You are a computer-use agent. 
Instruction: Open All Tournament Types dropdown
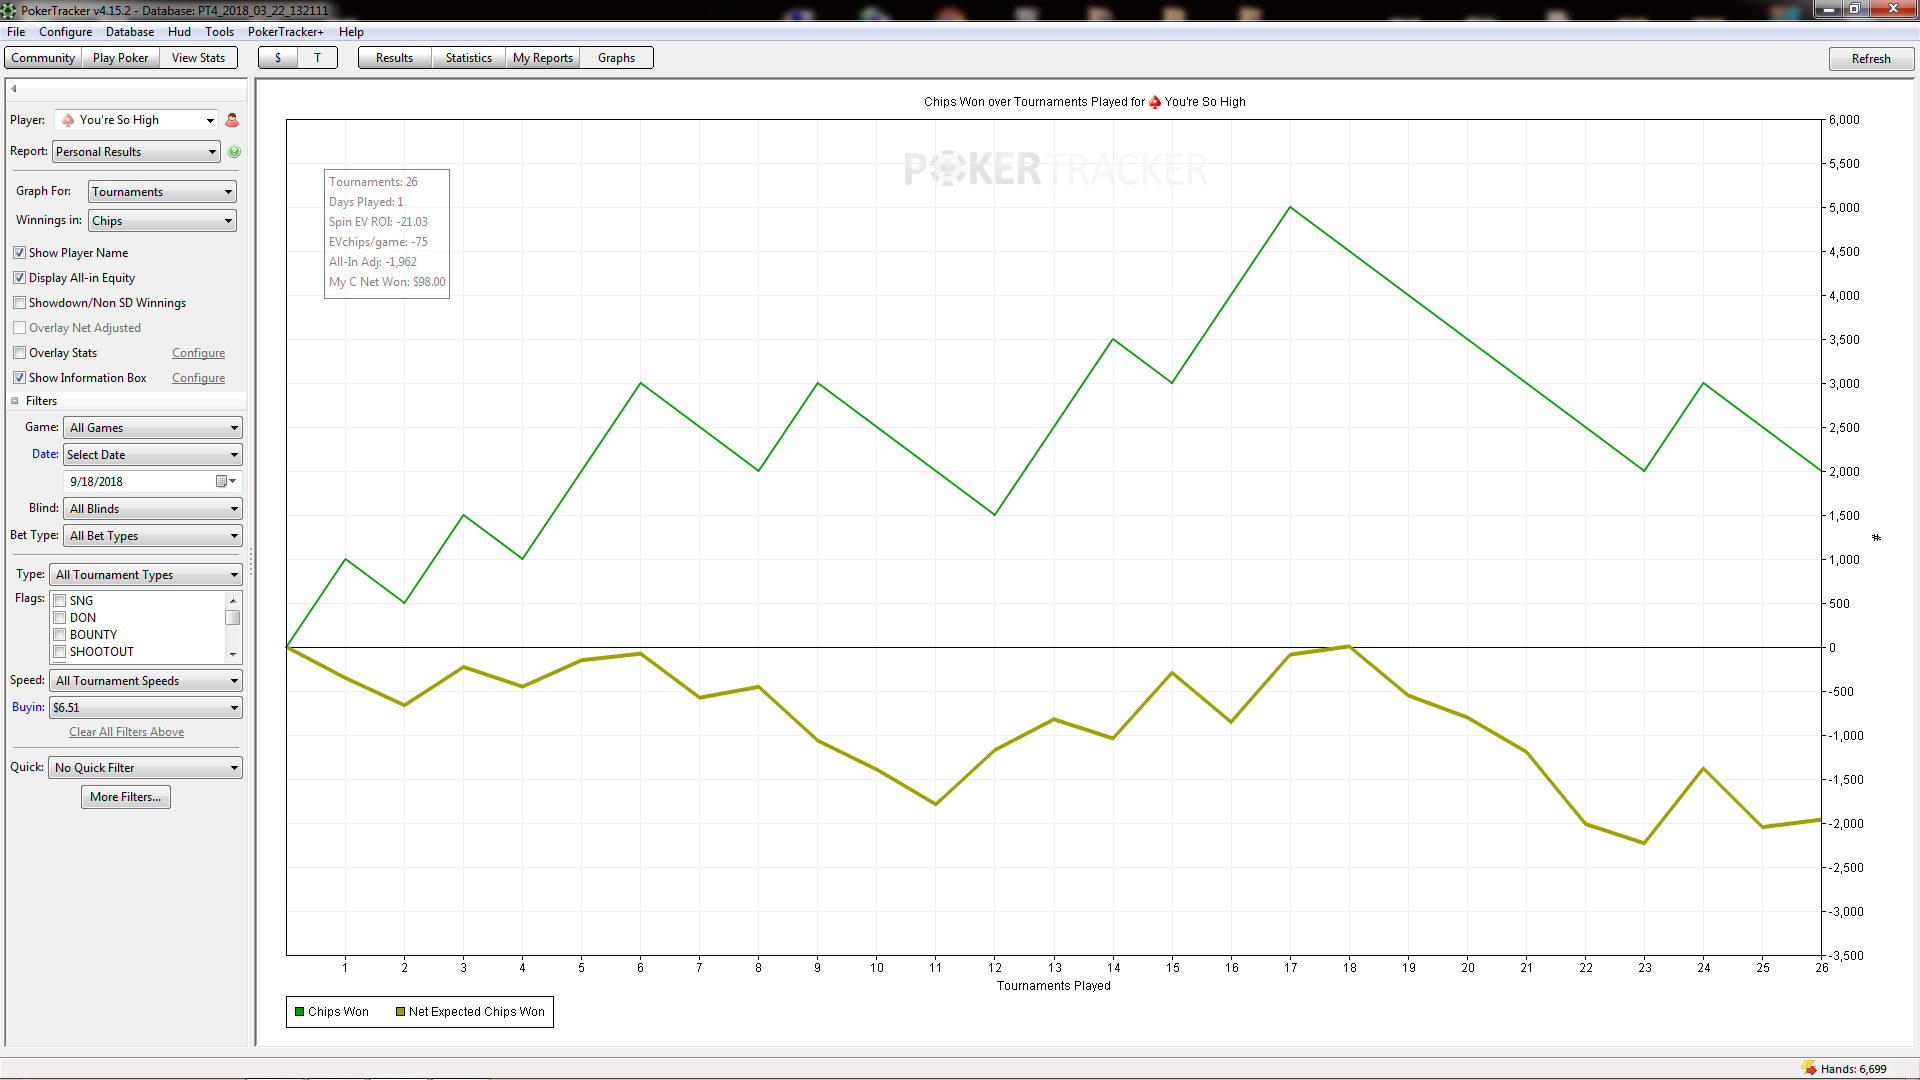pyautogui.click(x=146, y=575)
